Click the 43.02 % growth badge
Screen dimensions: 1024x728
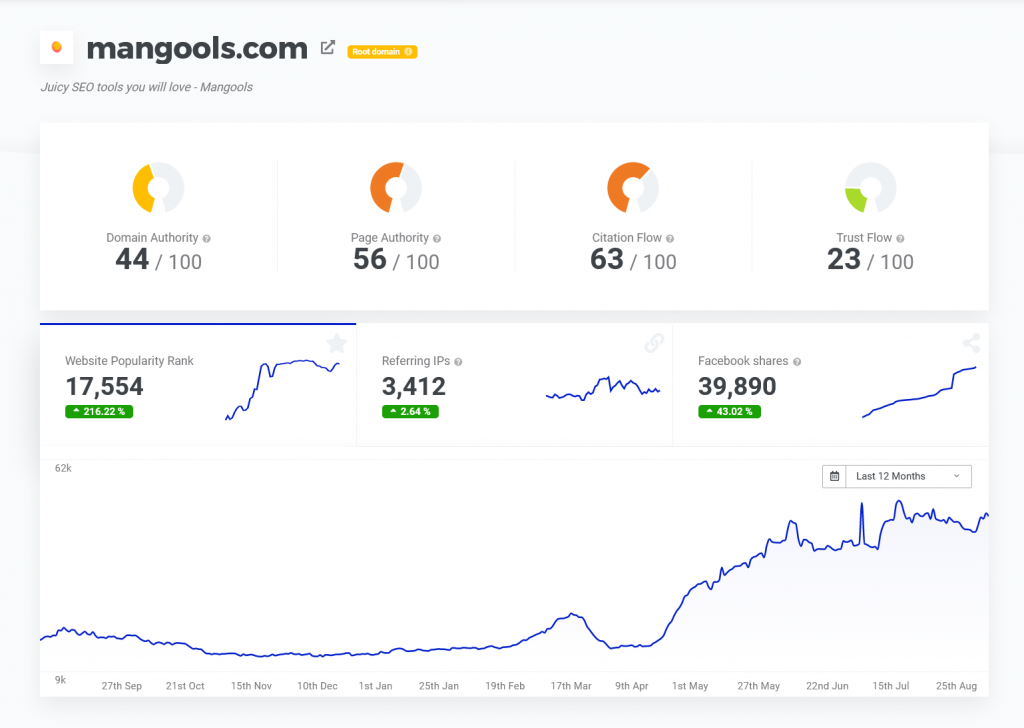729,411
